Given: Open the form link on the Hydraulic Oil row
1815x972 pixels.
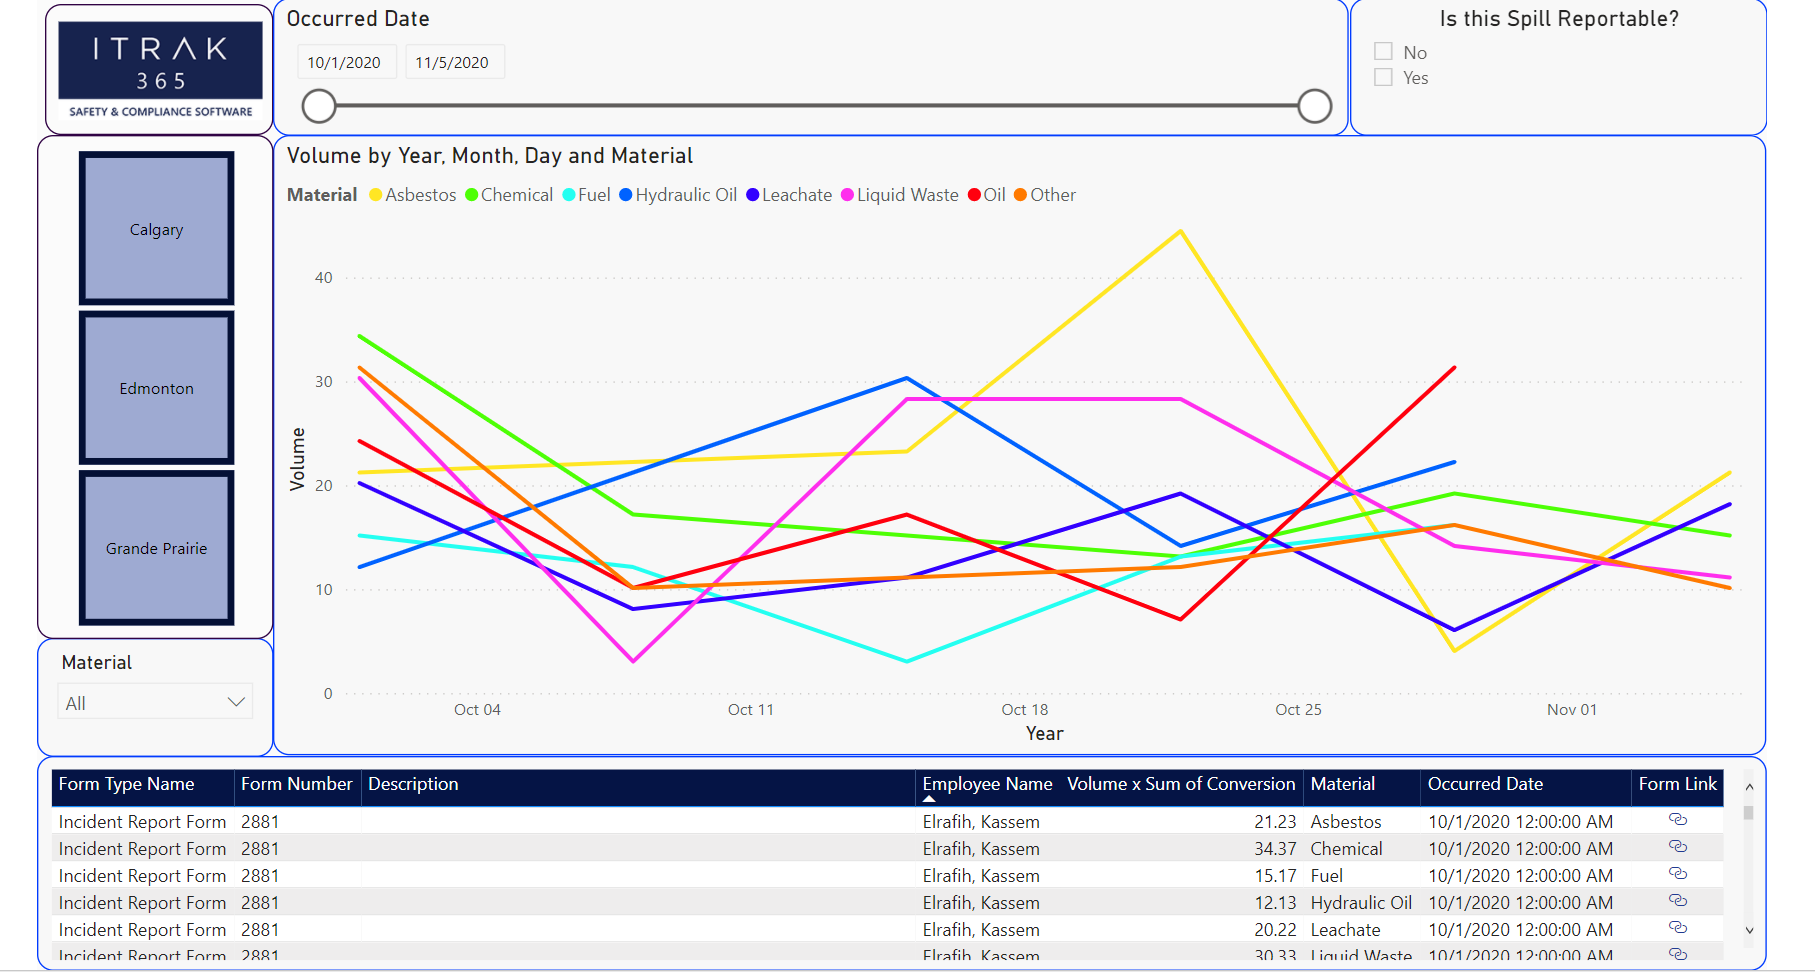Looking at the screenshot, I should 1678,901.
